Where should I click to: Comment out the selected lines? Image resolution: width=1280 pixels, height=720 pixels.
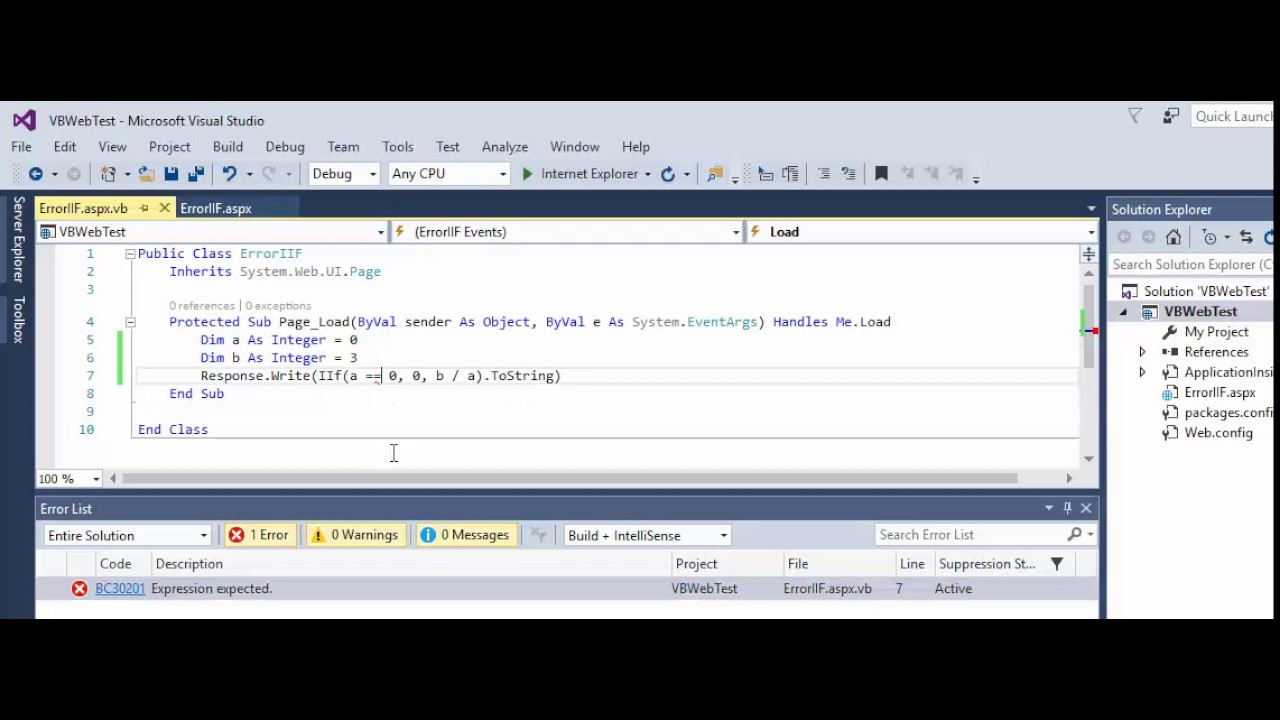pyautogui.click(x=824, y=174)
